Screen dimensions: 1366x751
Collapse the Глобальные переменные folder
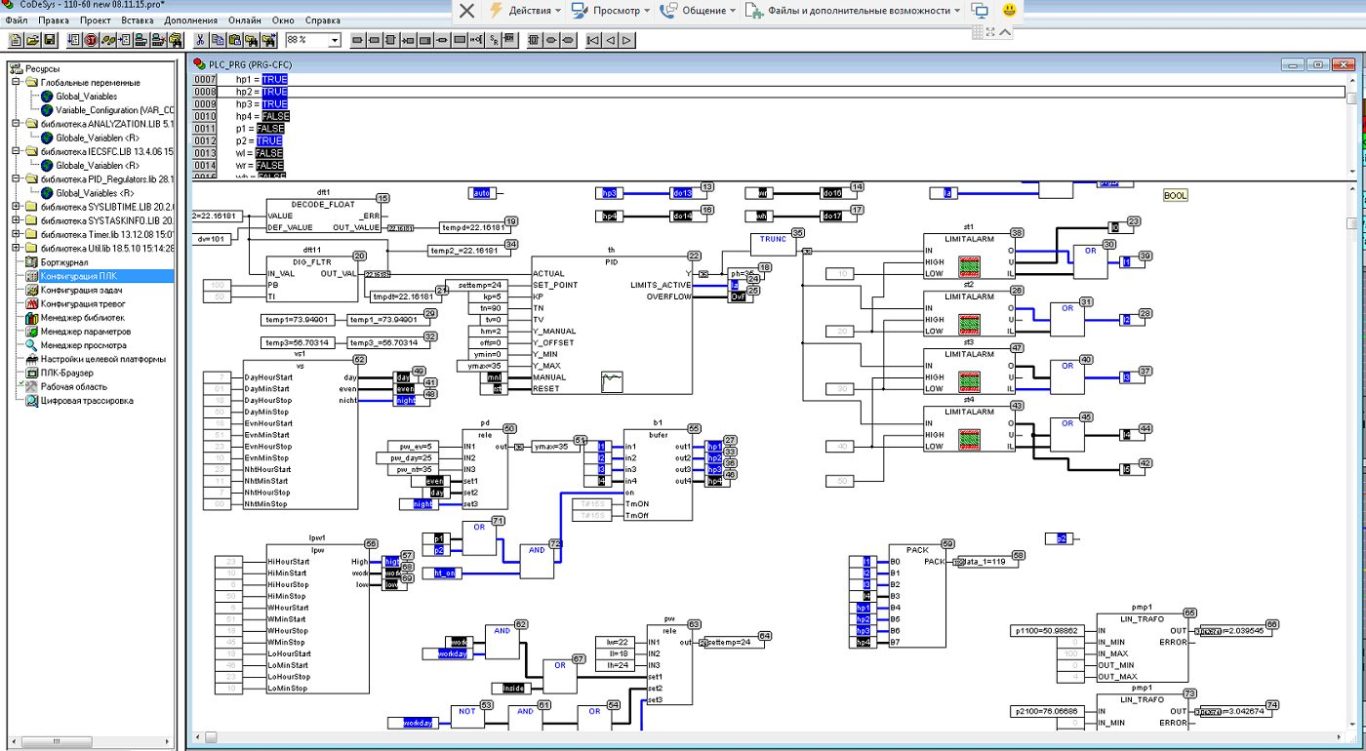tap(17, 83)
